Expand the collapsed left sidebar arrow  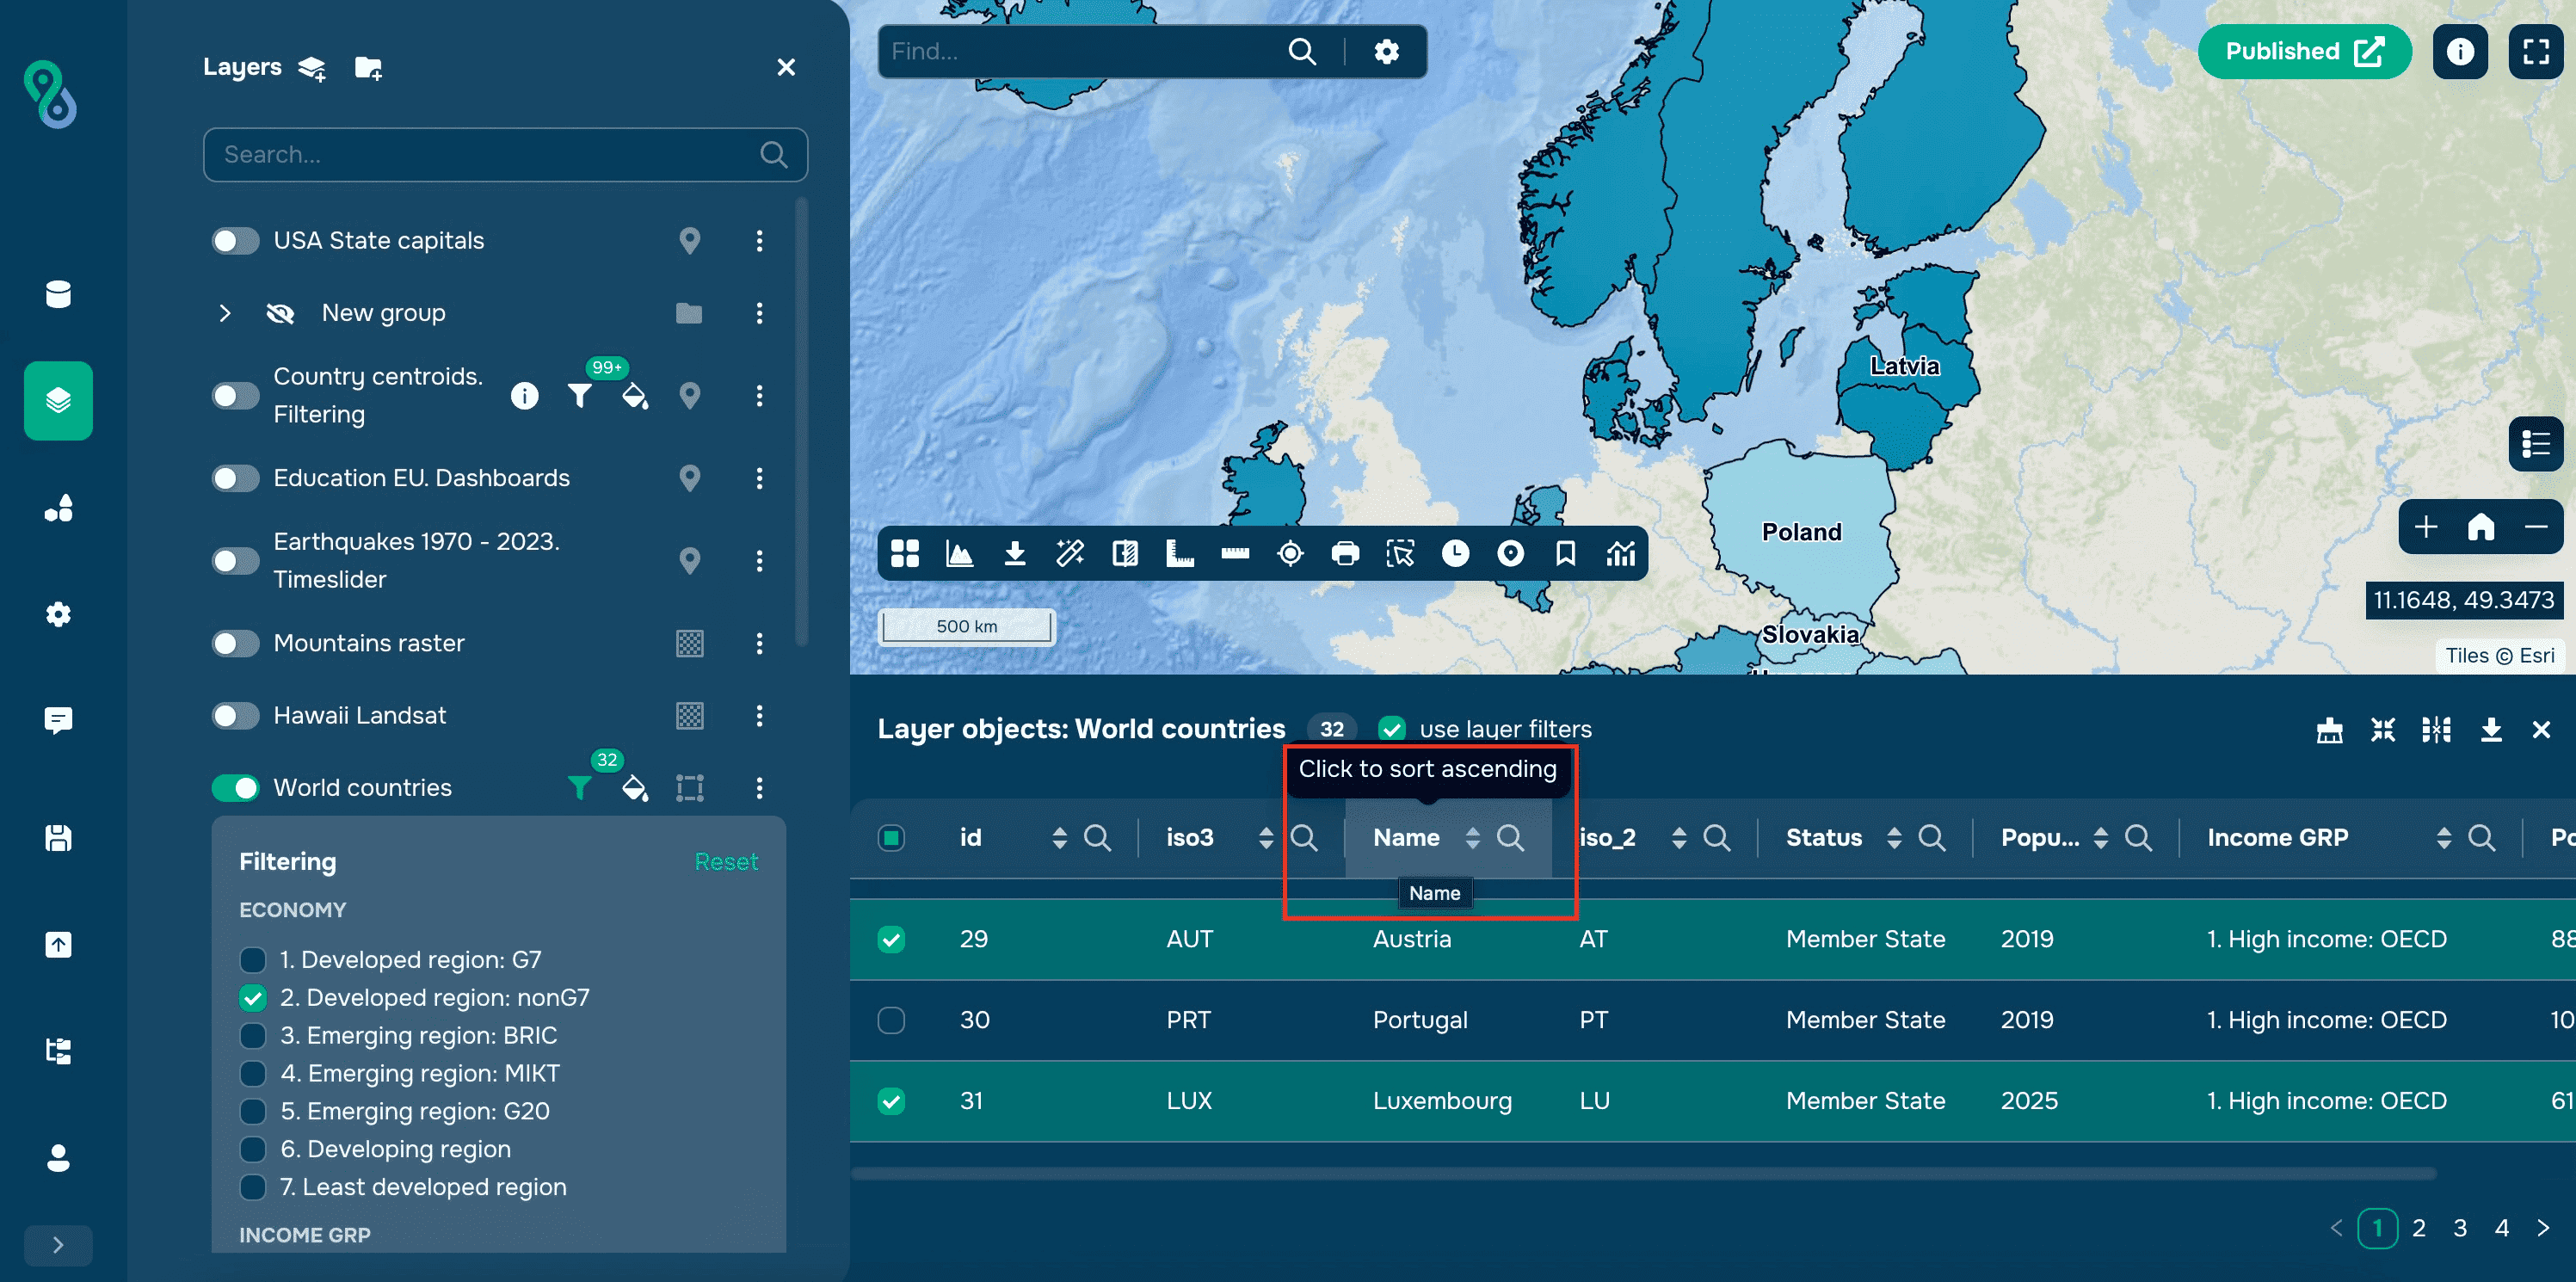58,1244
